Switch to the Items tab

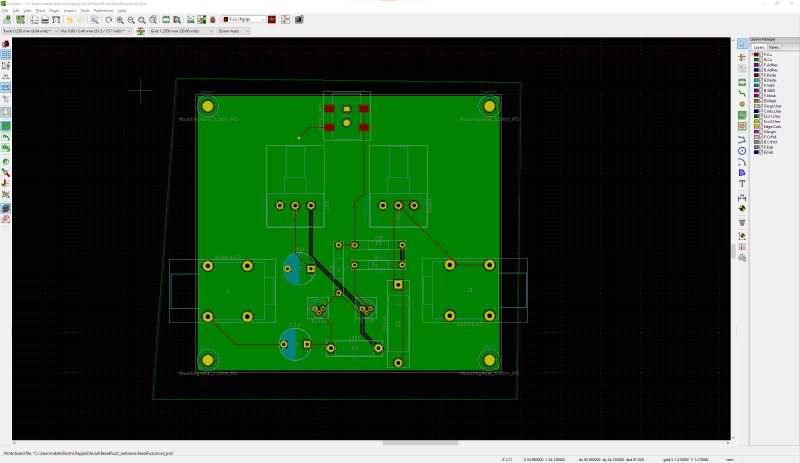pos(774,47)
